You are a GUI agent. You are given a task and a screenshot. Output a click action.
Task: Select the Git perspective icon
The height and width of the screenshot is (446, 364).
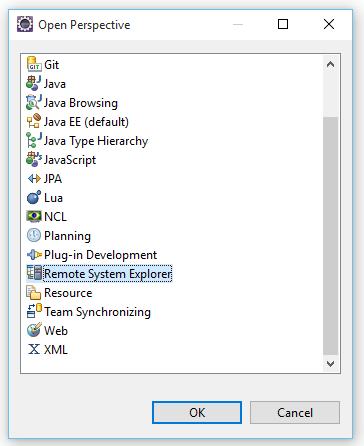tap(34, 64)
